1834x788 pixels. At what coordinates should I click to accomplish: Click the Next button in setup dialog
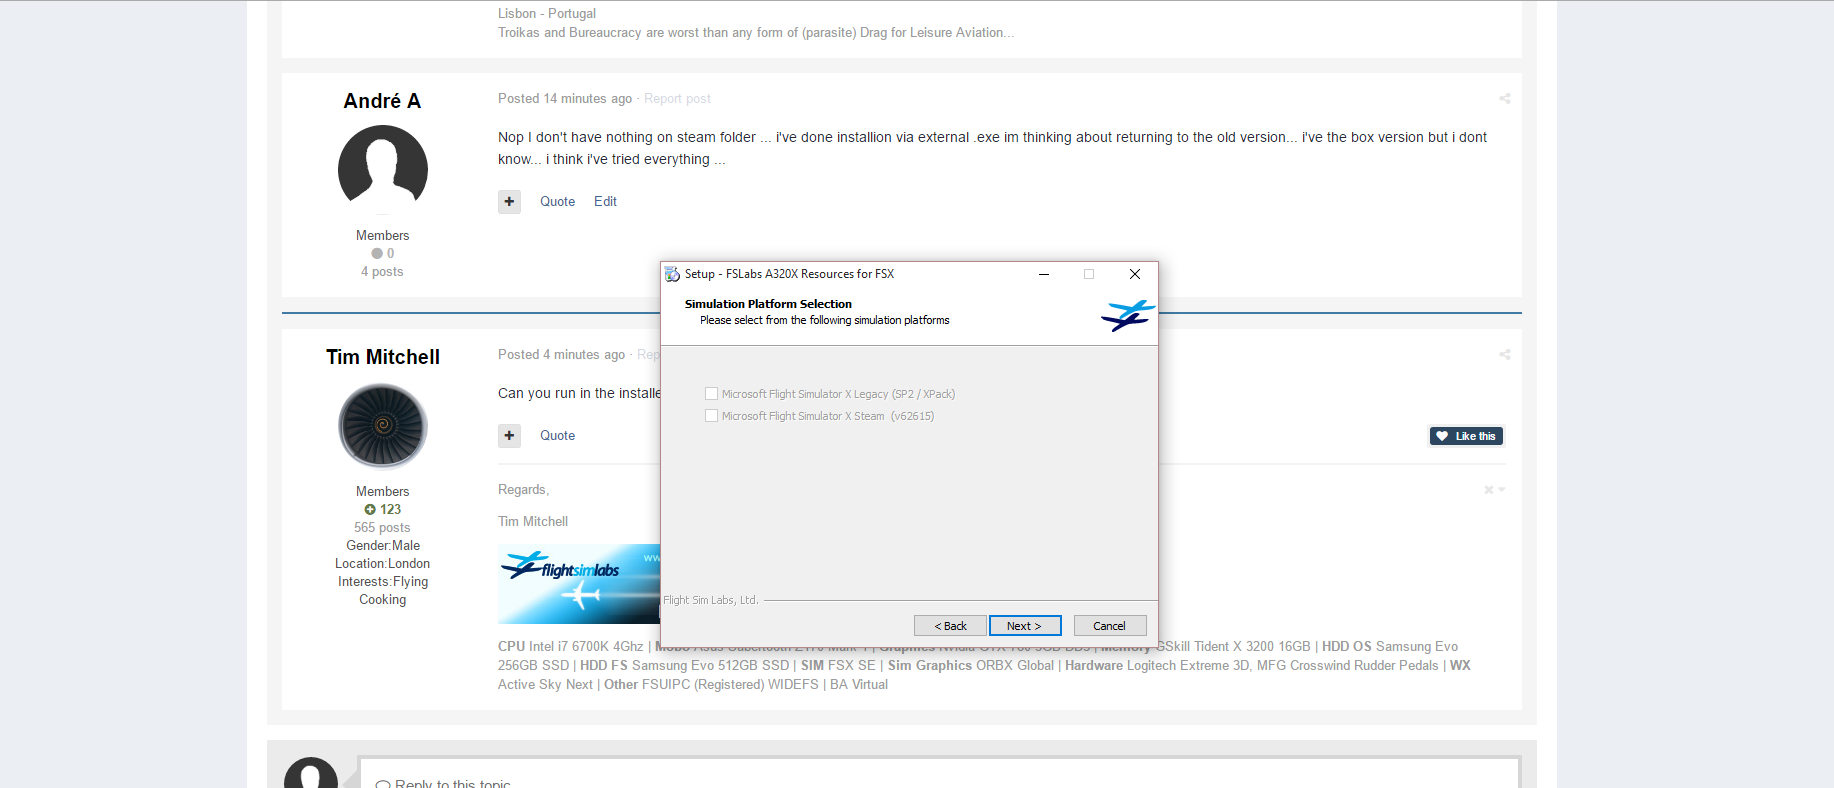point(1025,626)
